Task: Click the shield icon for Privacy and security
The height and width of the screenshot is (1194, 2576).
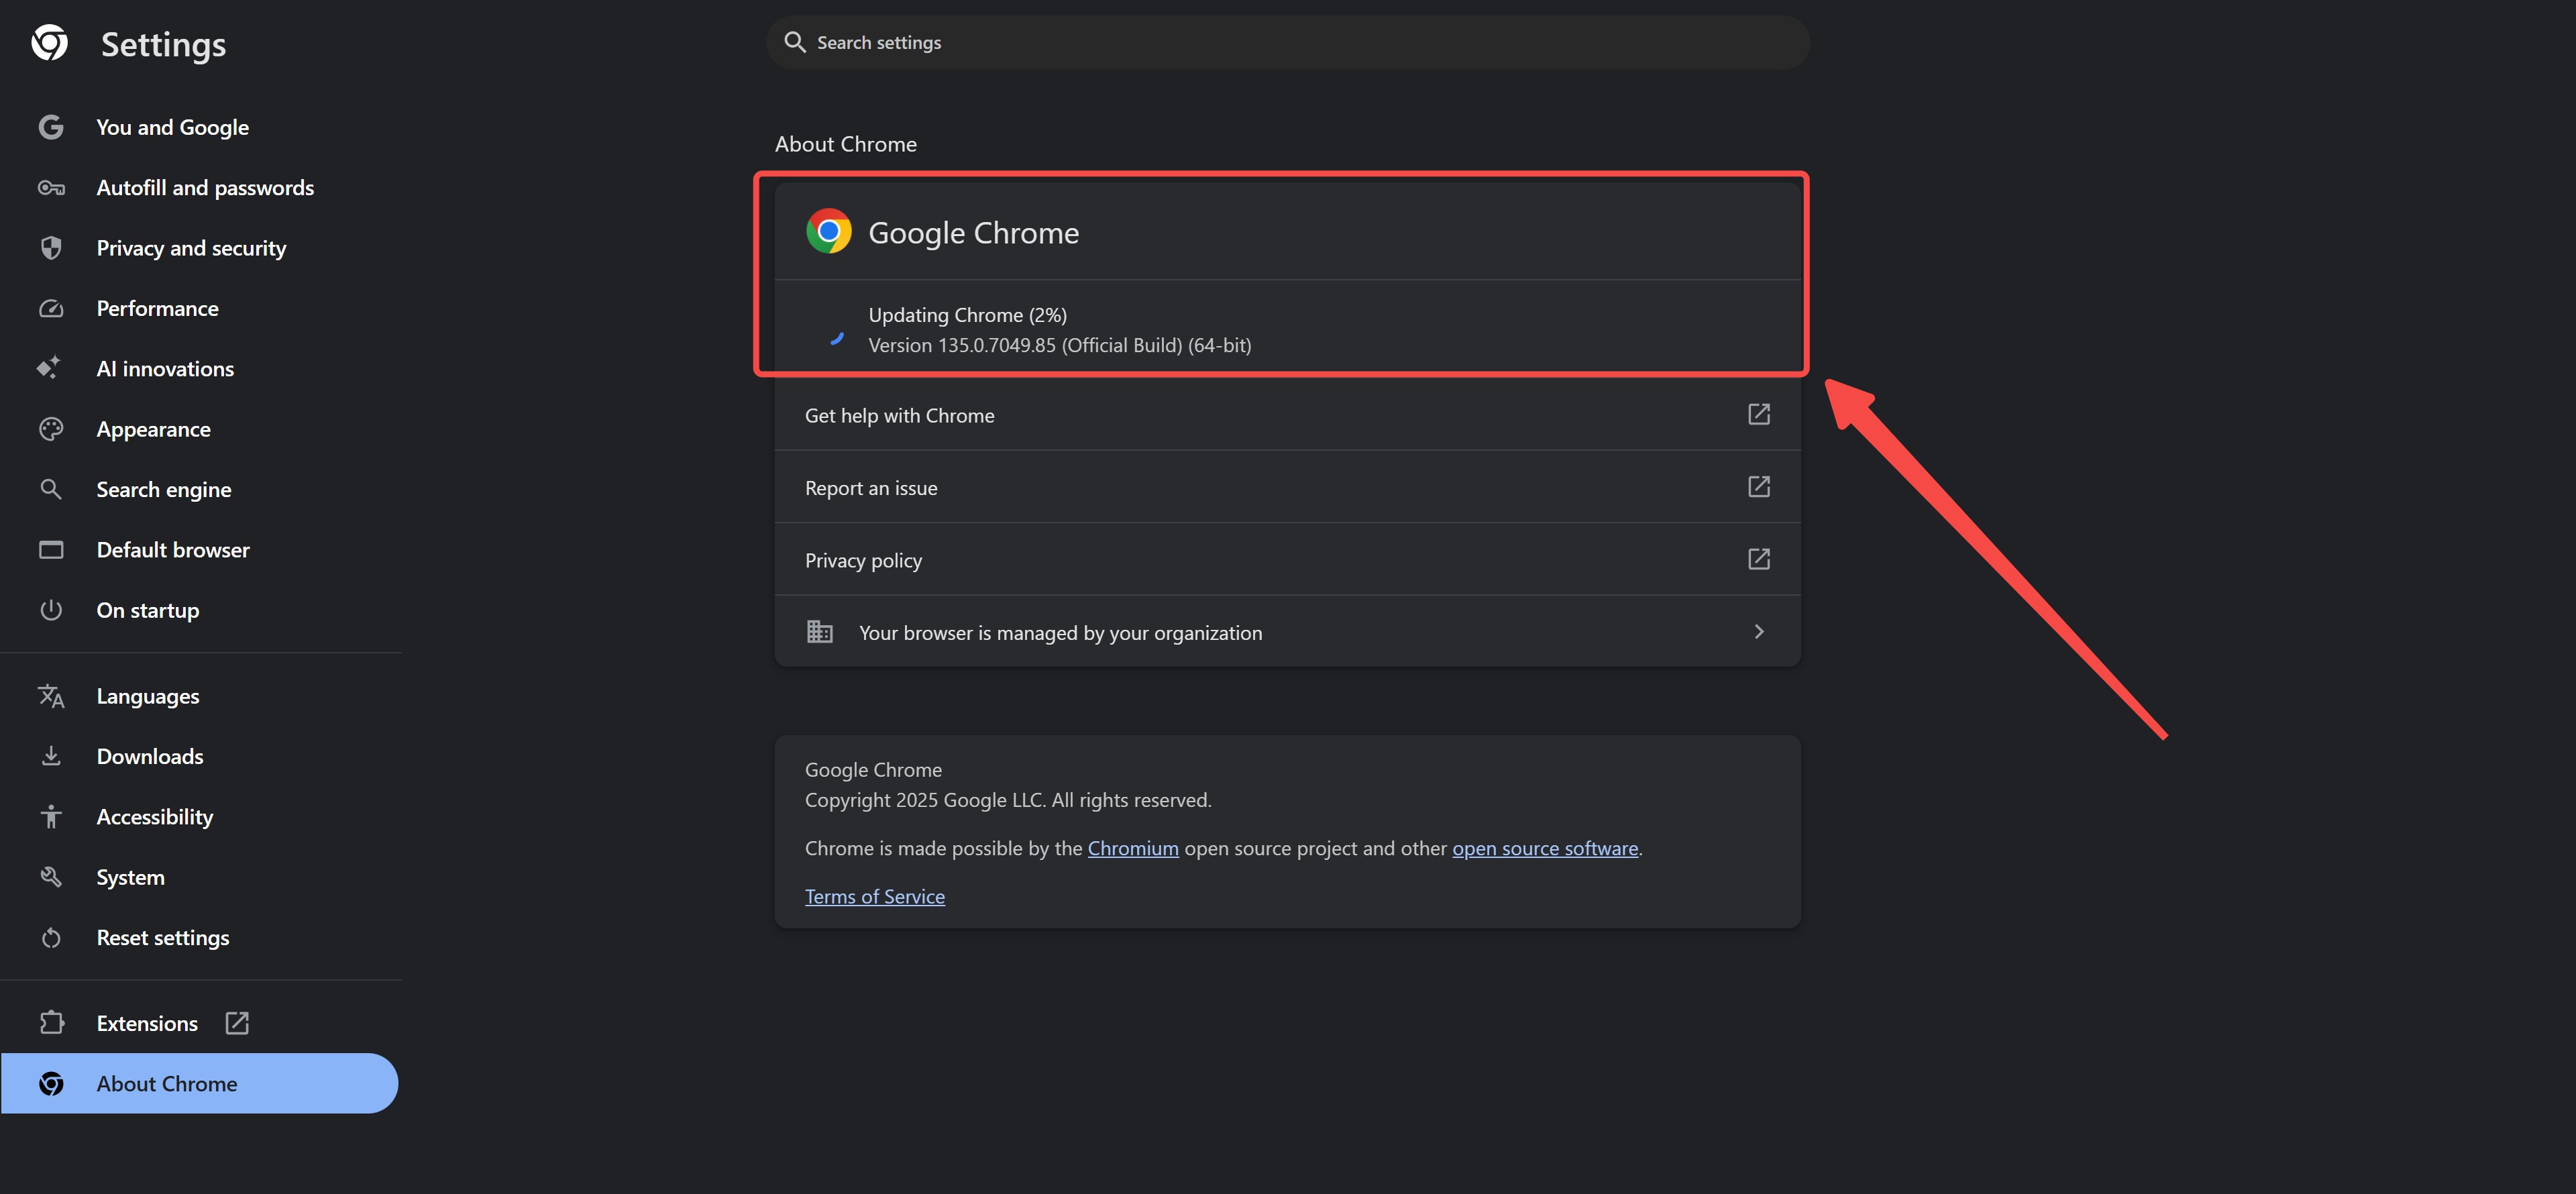Action: [x=51, y=248]
